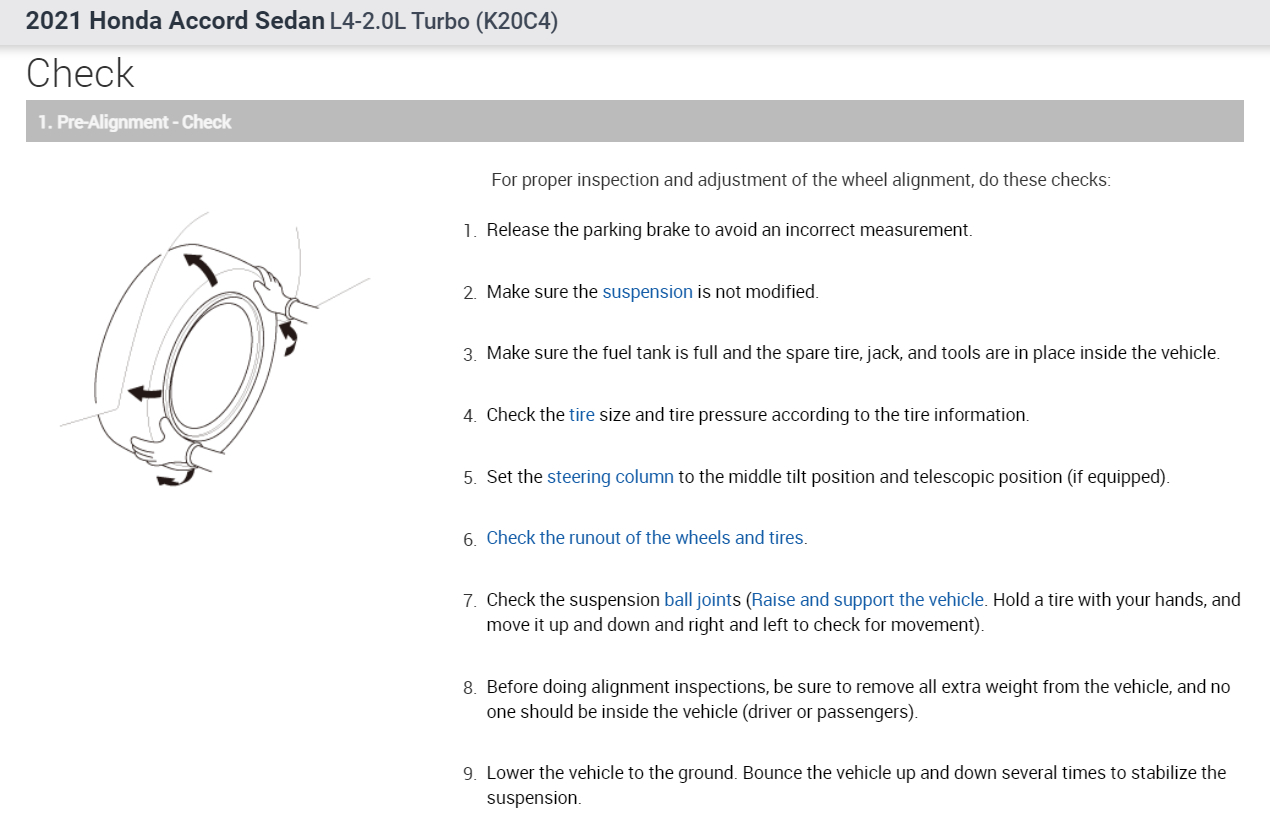This screenshot has height=821, width=1270.
Task: Click the tire link in step 4
Action: [581, 414]
